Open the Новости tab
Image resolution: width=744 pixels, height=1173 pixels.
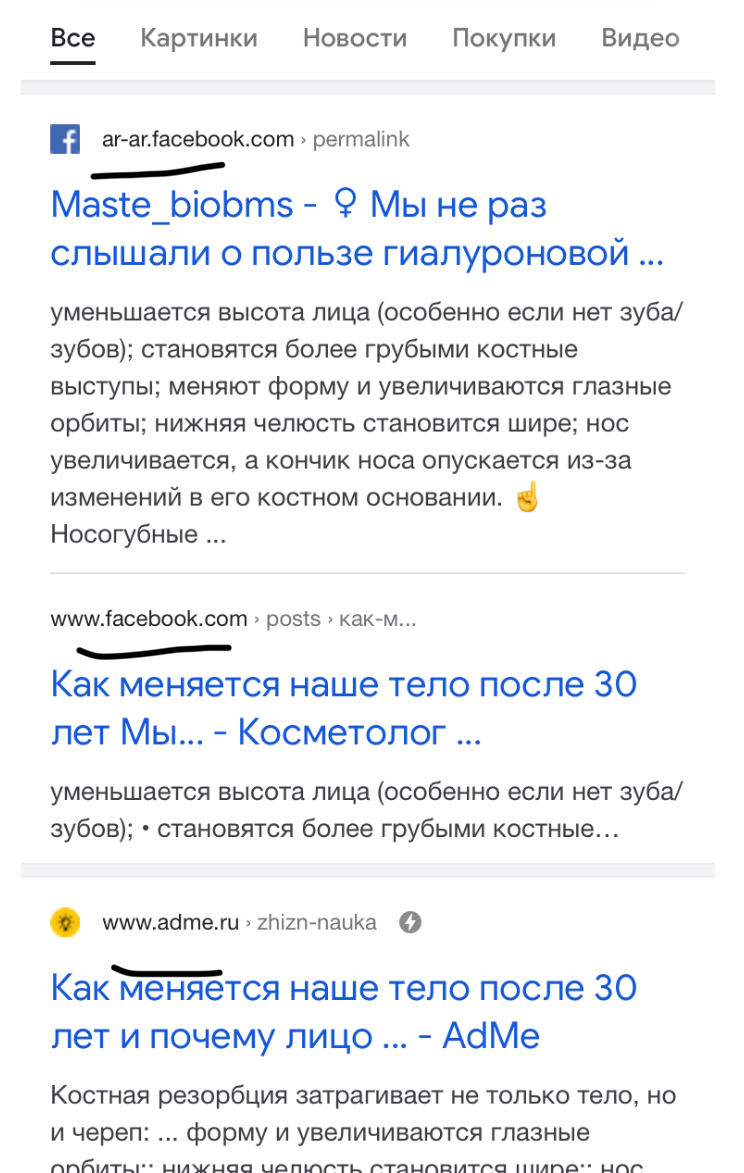click(x=355, y=38)
